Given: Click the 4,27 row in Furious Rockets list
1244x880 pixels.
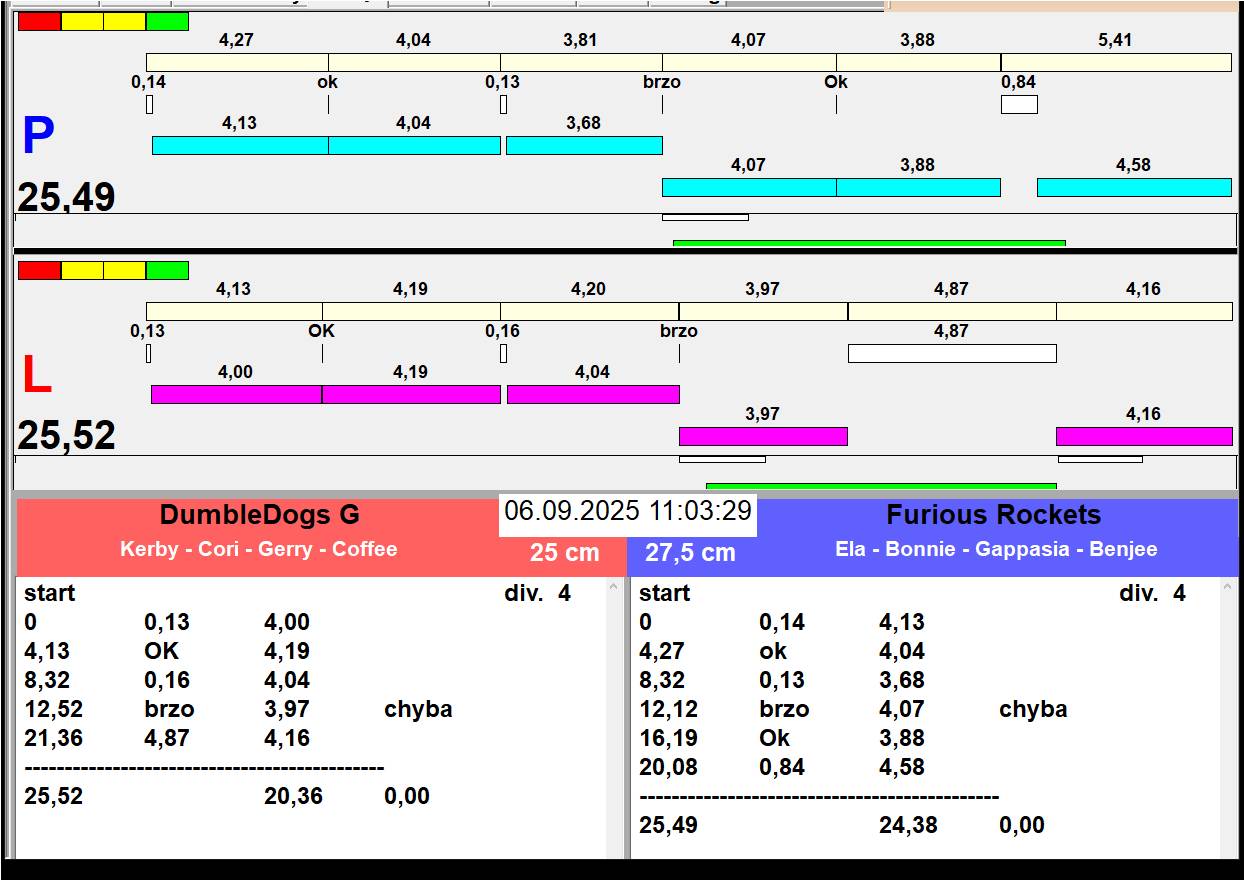Looking at the screenshot, I should pyautogui.click(x=925, y=651).
